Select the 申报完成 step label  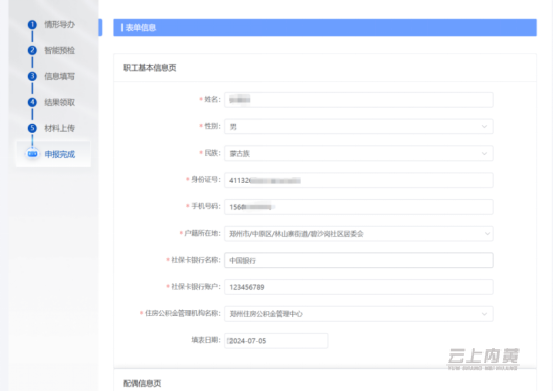pyautogui.click(x=59, y=154)
